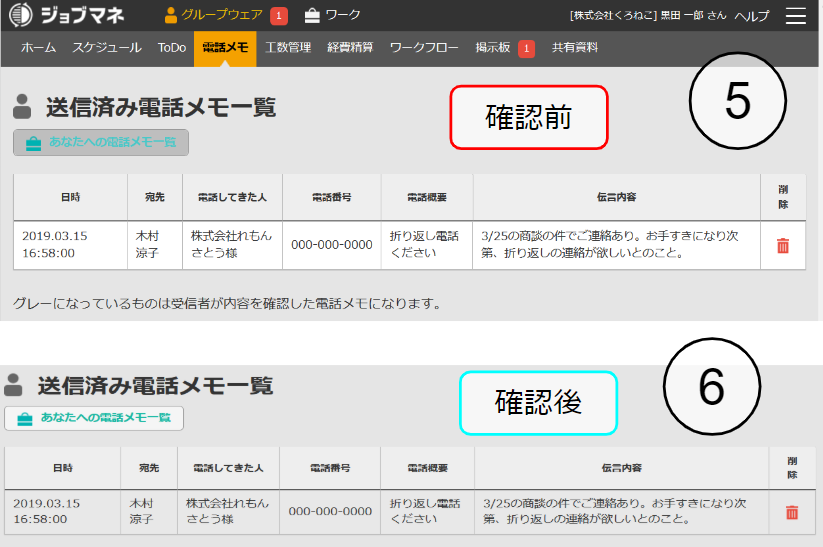Click 折り返し電話ください in the upper table
This screenshot has height=547, width=823.
click(424, 245)
